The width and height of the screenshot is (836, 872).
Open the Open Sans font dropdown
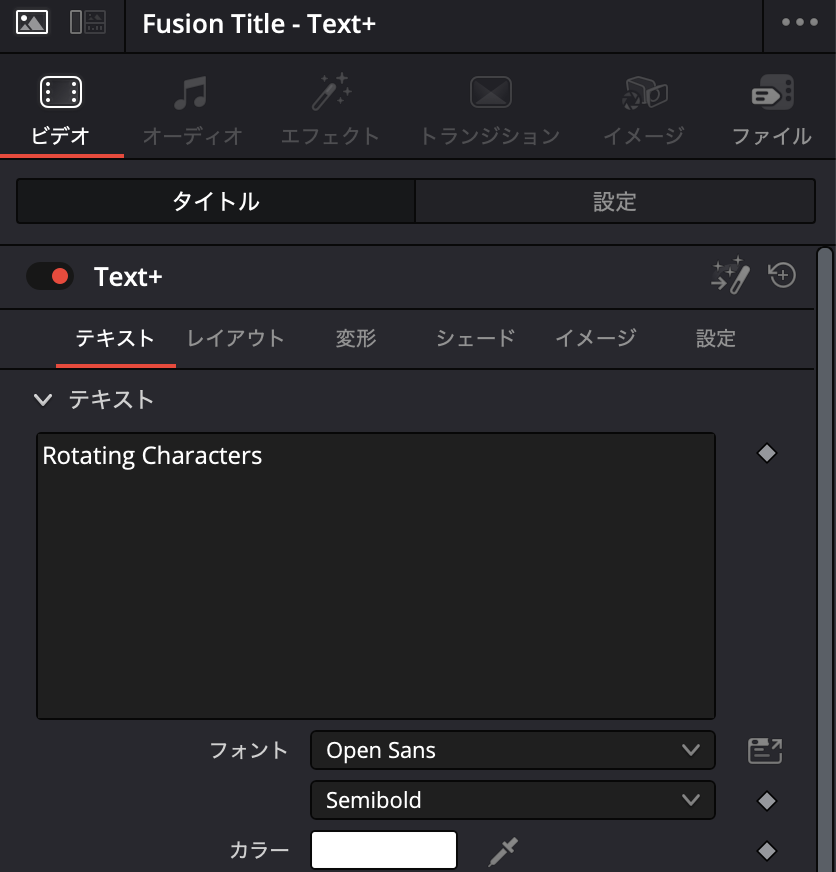click(512, 750)
